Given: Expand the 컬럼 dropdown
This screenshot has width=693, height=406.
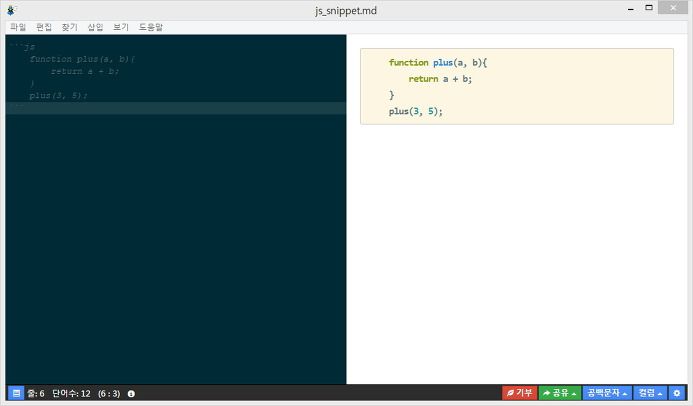Looking at the screenshot, I should [650, 393].
